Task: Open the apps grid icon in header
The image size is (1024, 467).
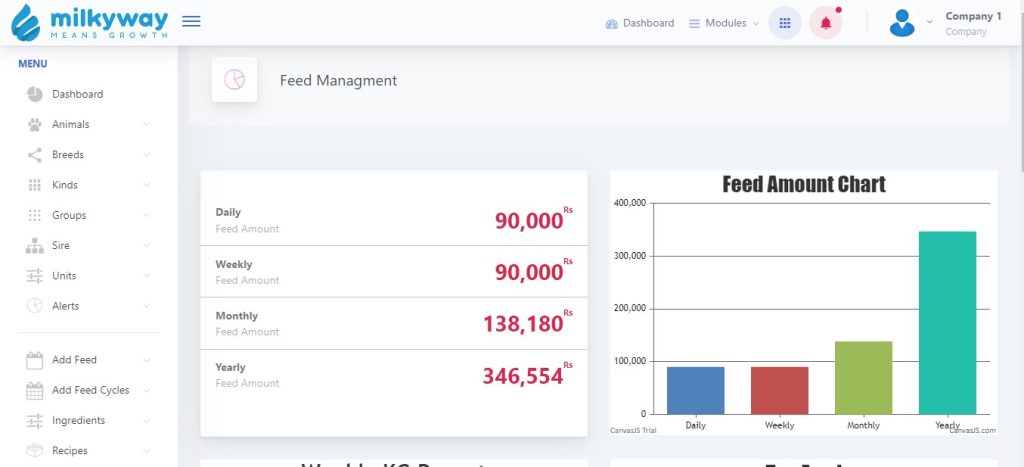Action: 785,23
